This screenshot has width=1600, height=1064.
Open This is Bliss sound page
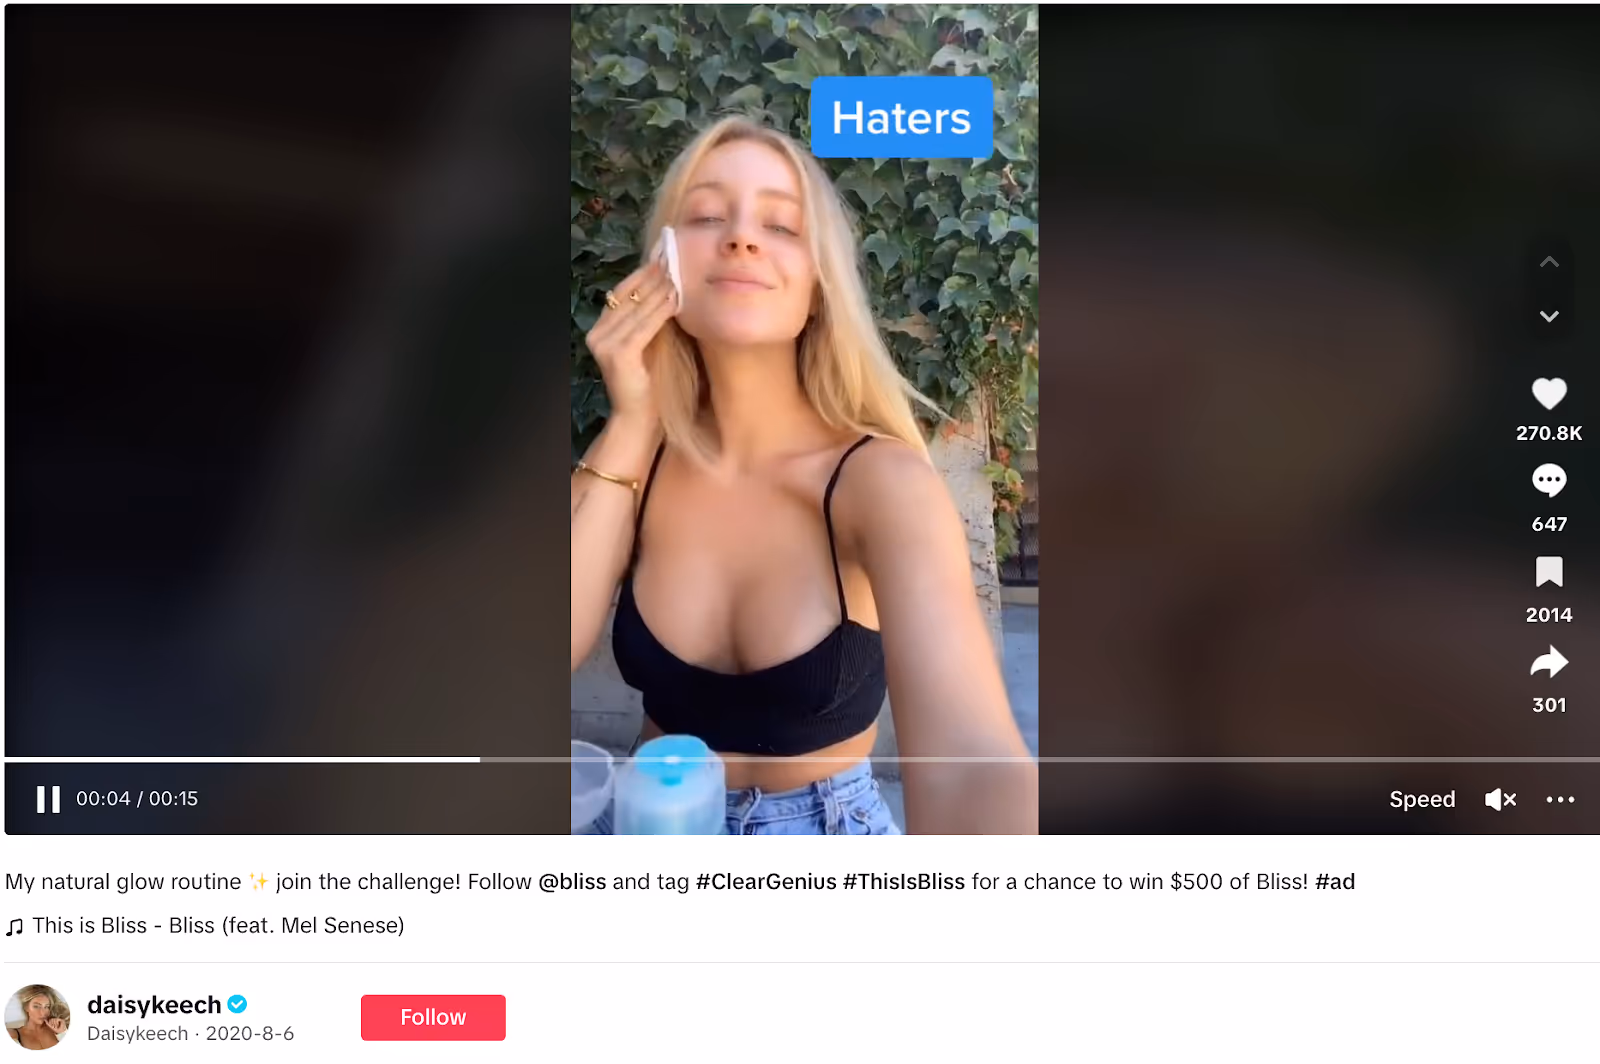pyautogui.click(x=218, y=926)
